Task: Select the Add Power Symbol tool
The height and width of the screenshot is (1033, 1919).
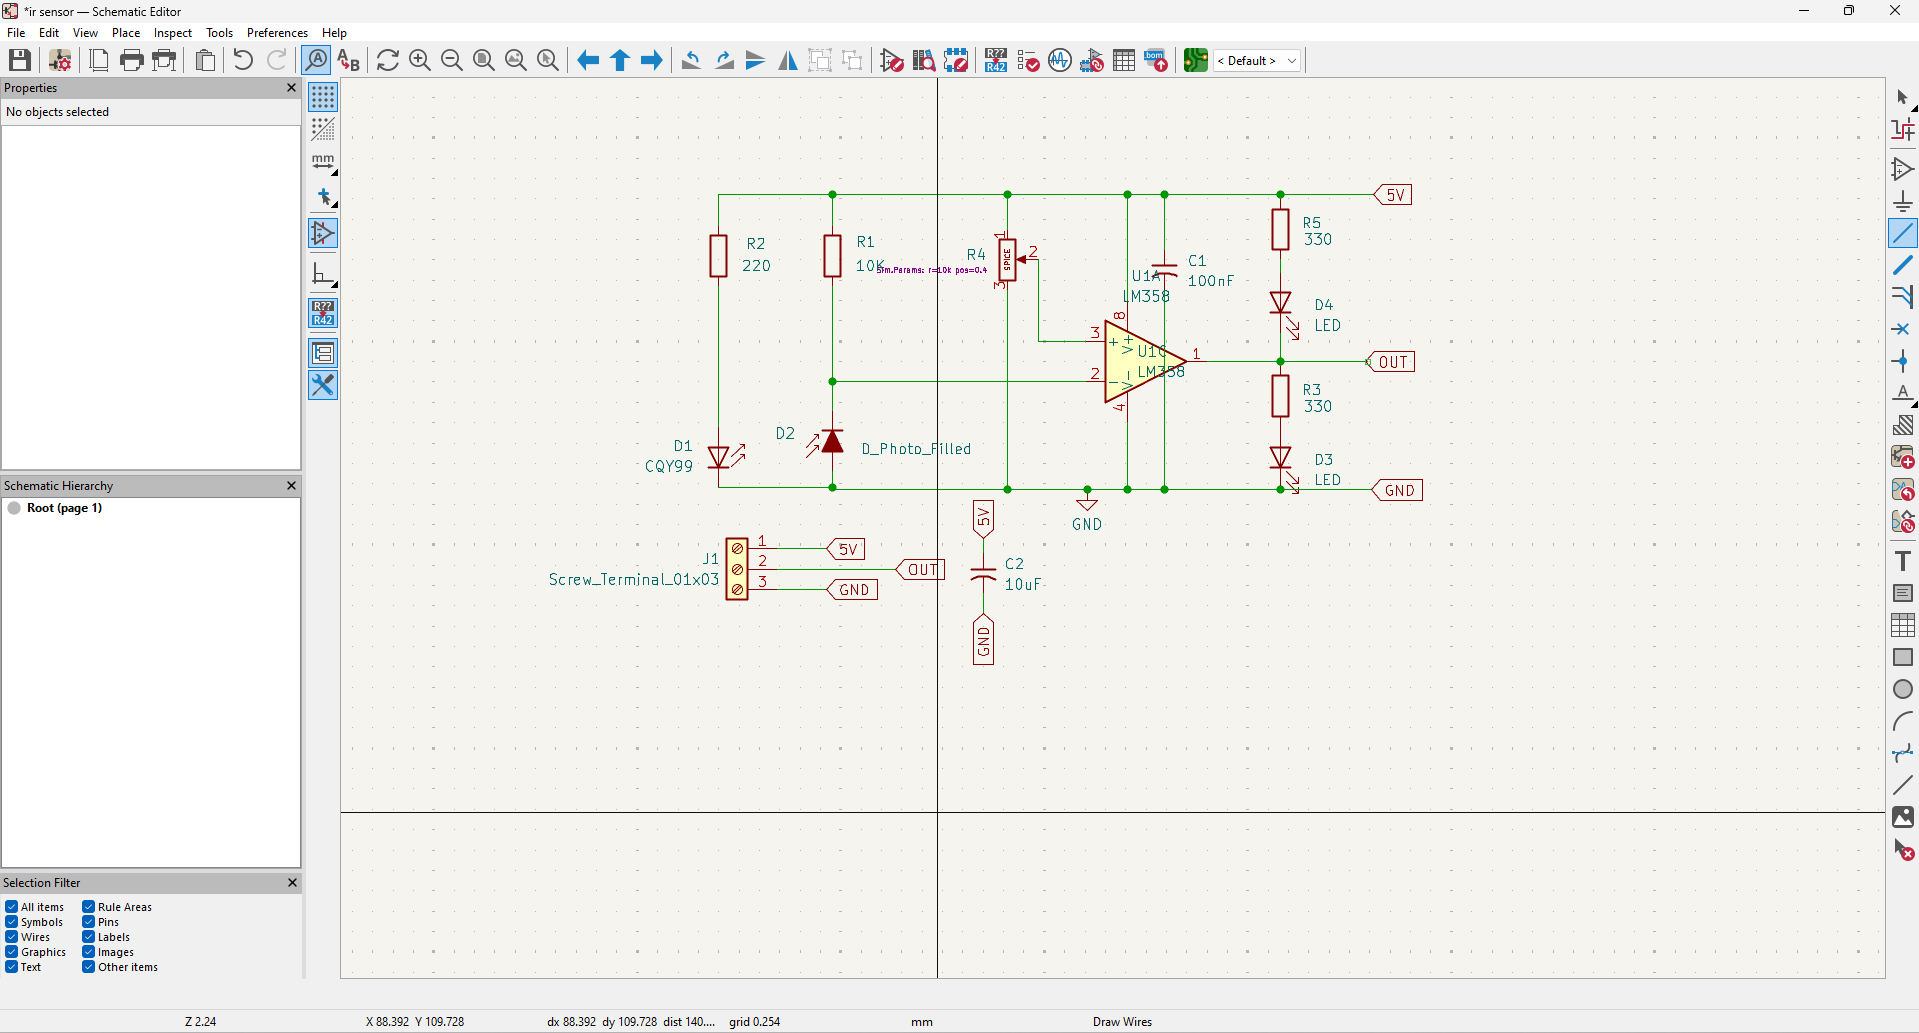Action: (1903, 201)
